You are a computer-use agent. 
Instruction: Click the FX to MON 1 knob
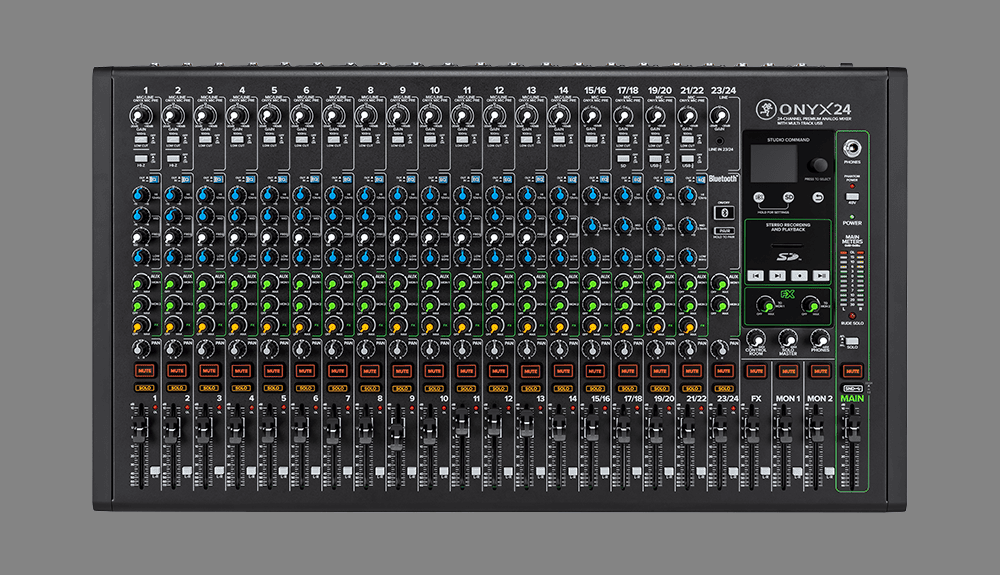point(765,304)
